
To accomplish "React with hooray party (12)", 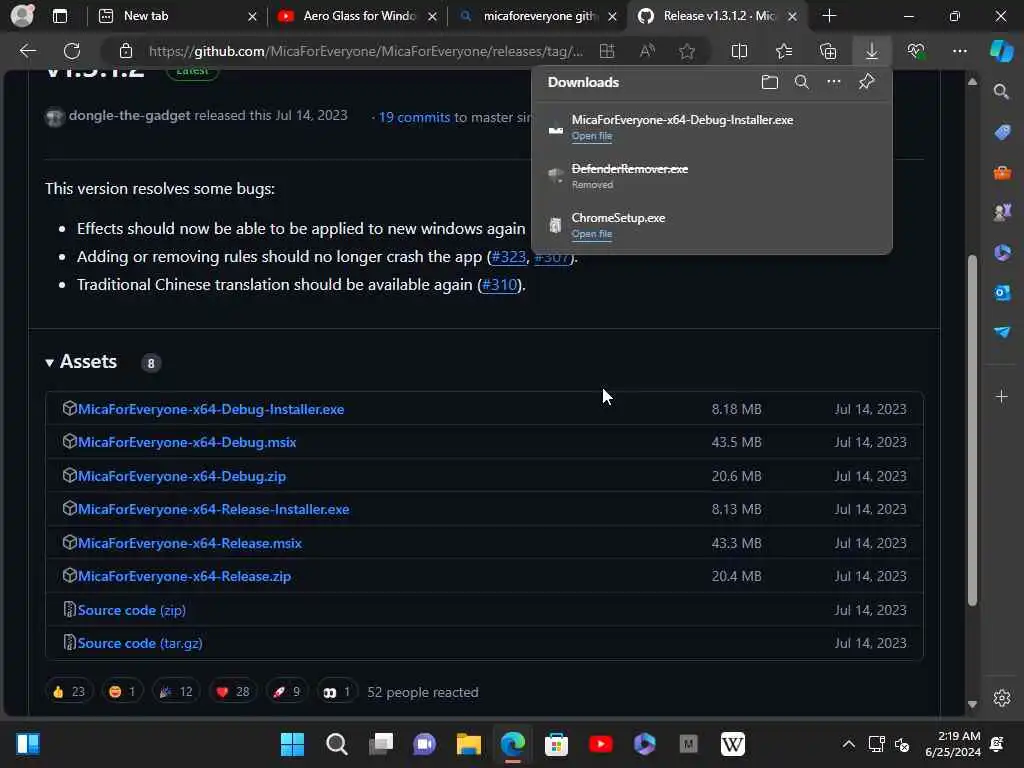I will click(176, 692).
